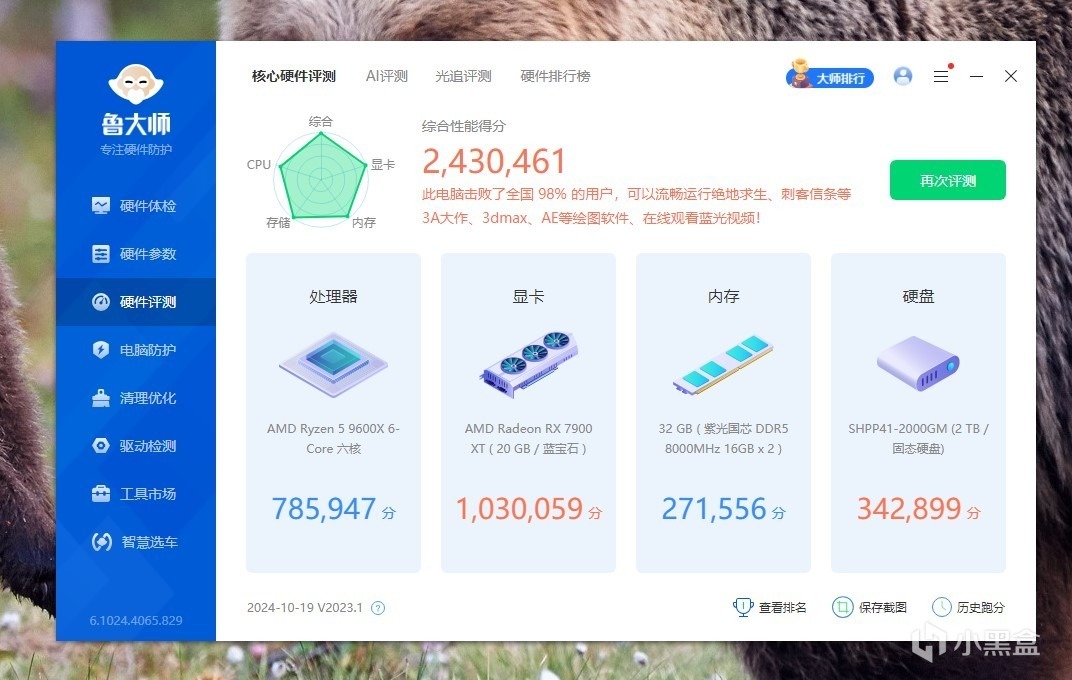Switch to 核心硬件评测 tab

click(x=294, y=76)
